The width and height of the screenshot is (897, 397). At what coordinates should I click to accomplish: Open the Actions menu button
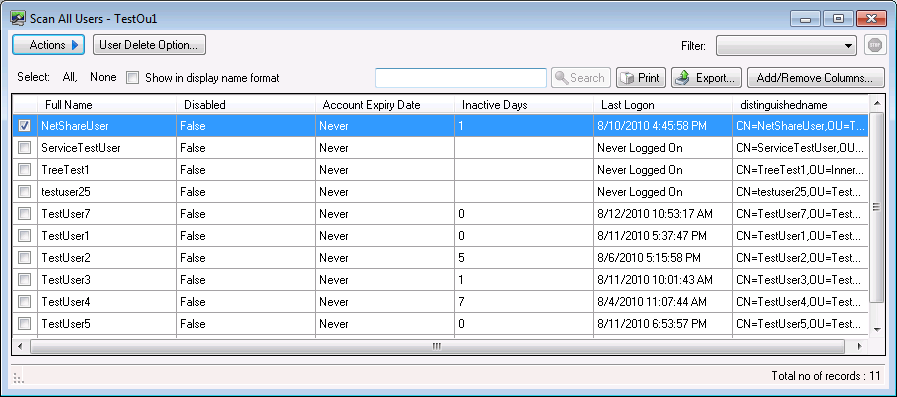tap(49, 45)
